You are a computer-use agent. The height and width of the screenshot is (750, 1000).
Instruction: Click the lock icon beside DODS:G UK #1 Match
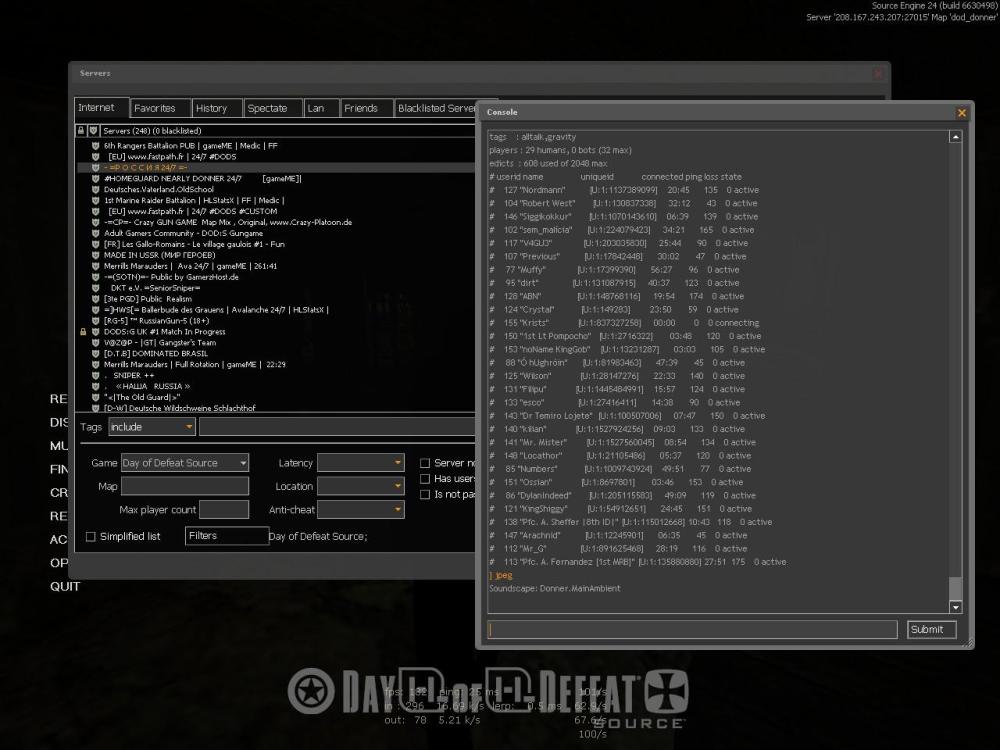[83, 332]
